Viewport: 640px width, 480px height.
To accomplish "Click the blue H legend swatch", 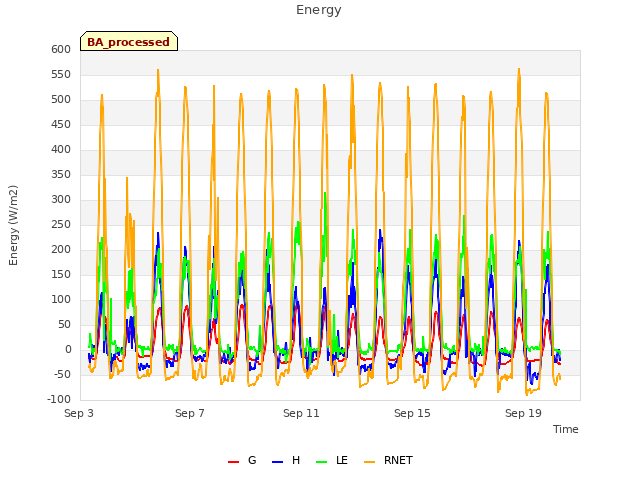I will coord(277,462).
